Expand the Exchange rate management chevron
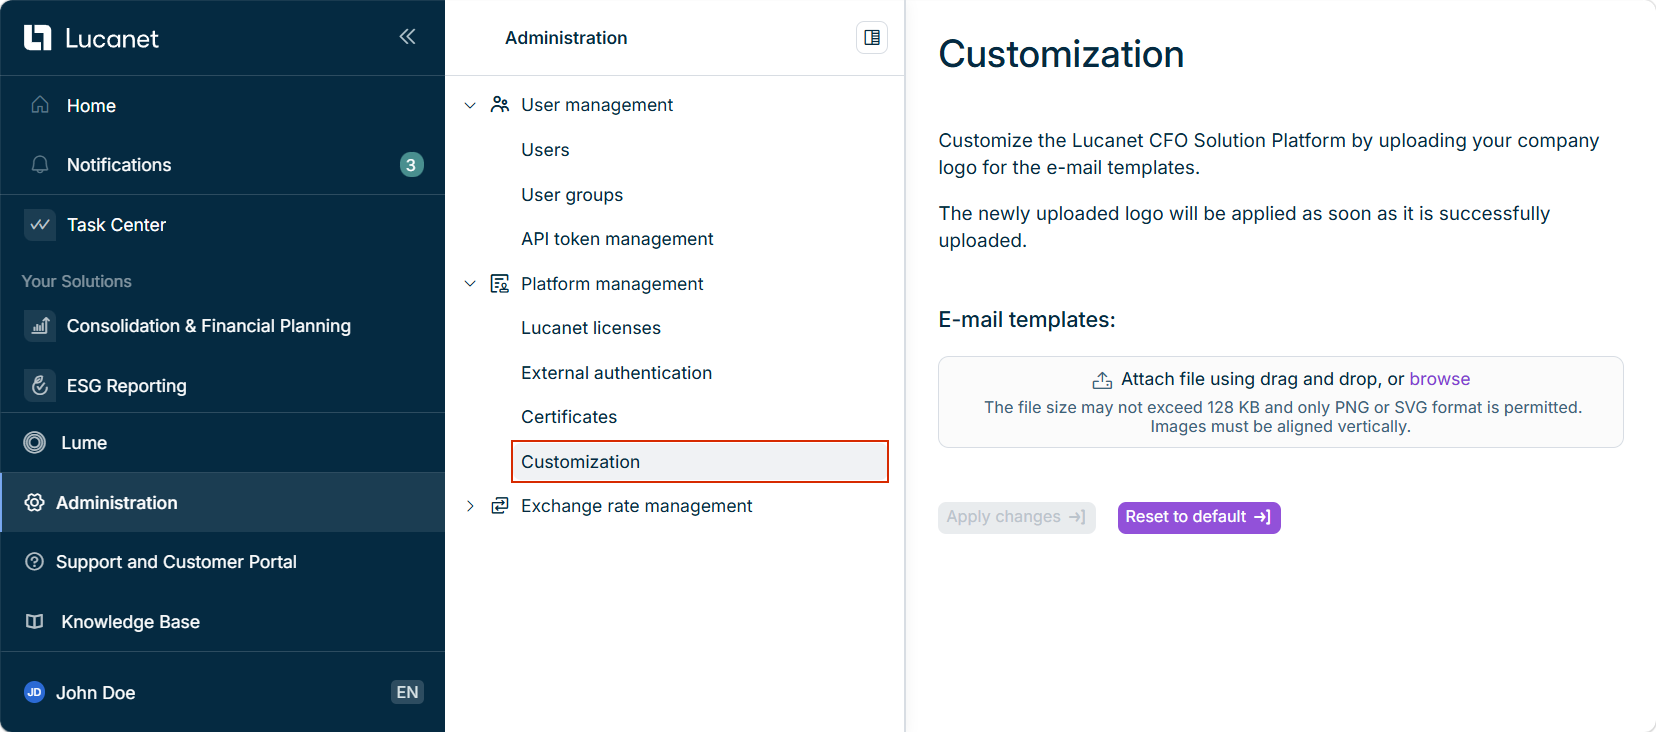 click(x=470, y=506)
